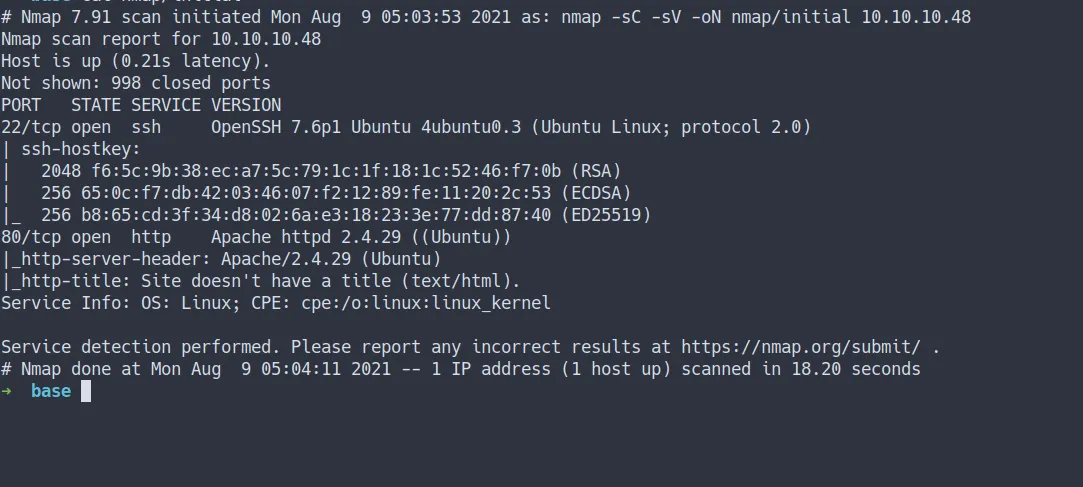This screenshot has width=1083, height=487.
Task: Click the ssh-hostkey script heading
Action: pos(75,149)
